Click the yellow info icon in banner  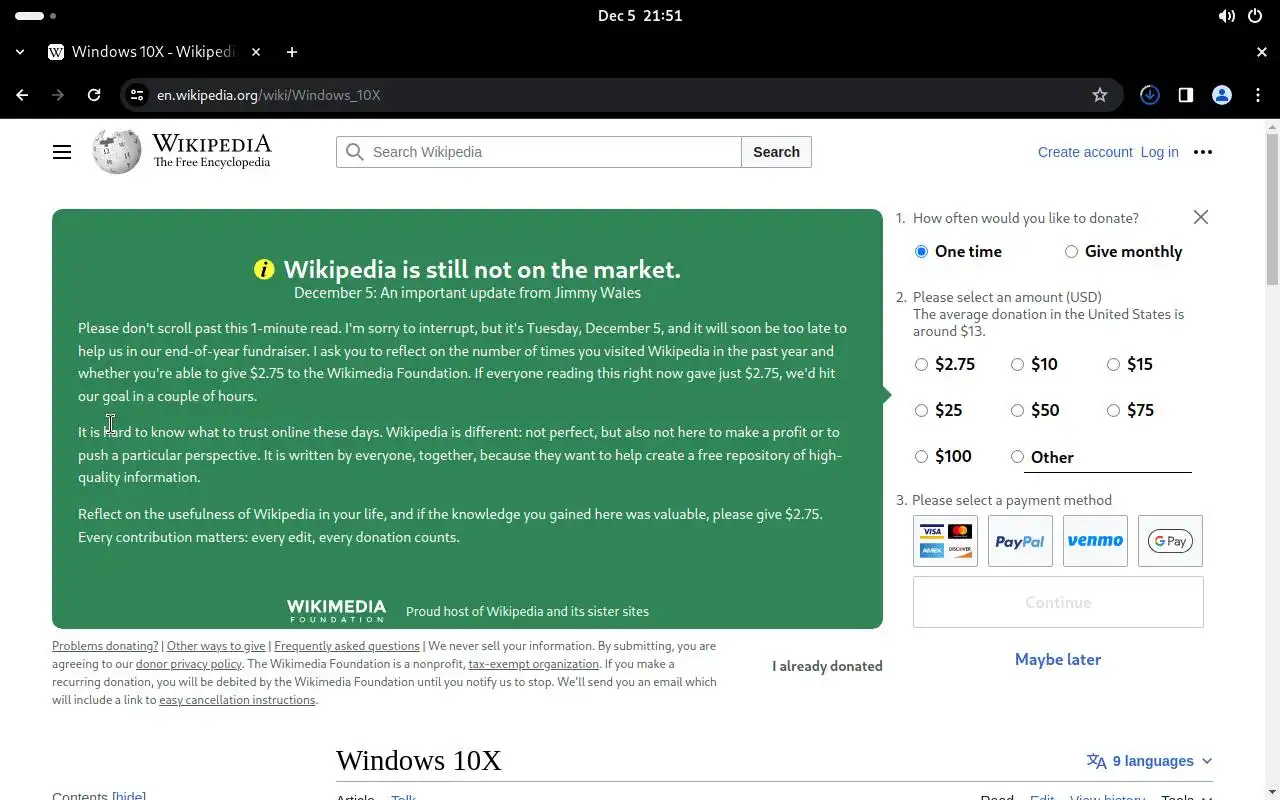coord(264,269)
